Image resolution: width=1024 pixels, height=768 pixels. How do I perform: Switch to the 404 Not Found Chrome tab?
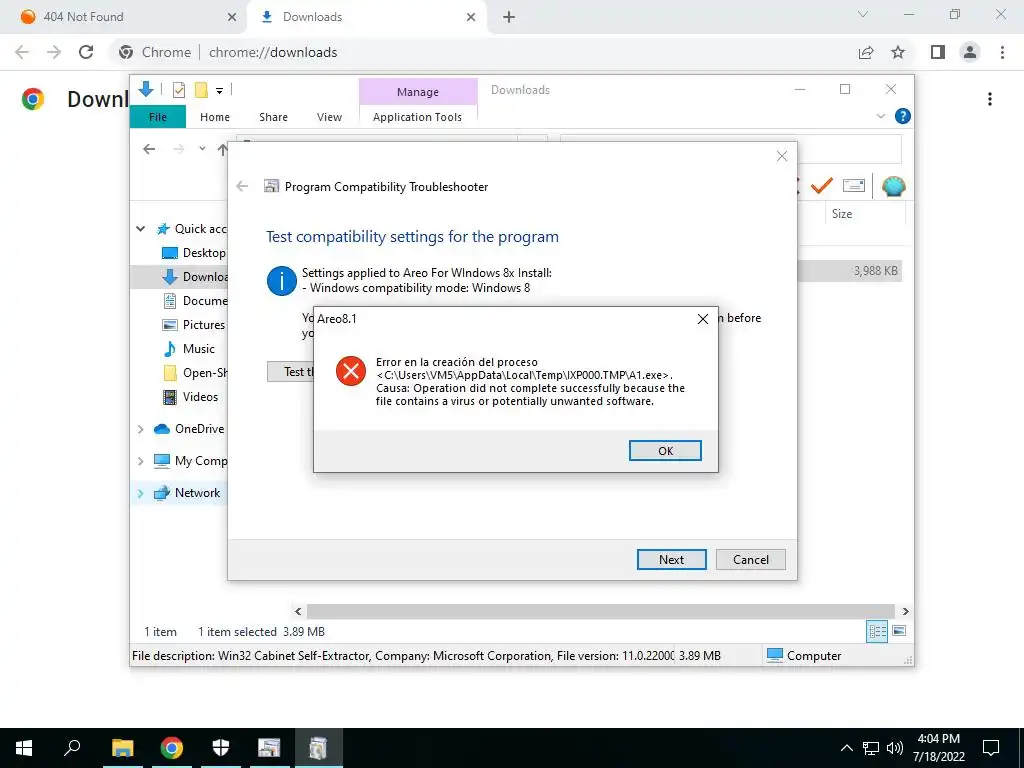124,17
